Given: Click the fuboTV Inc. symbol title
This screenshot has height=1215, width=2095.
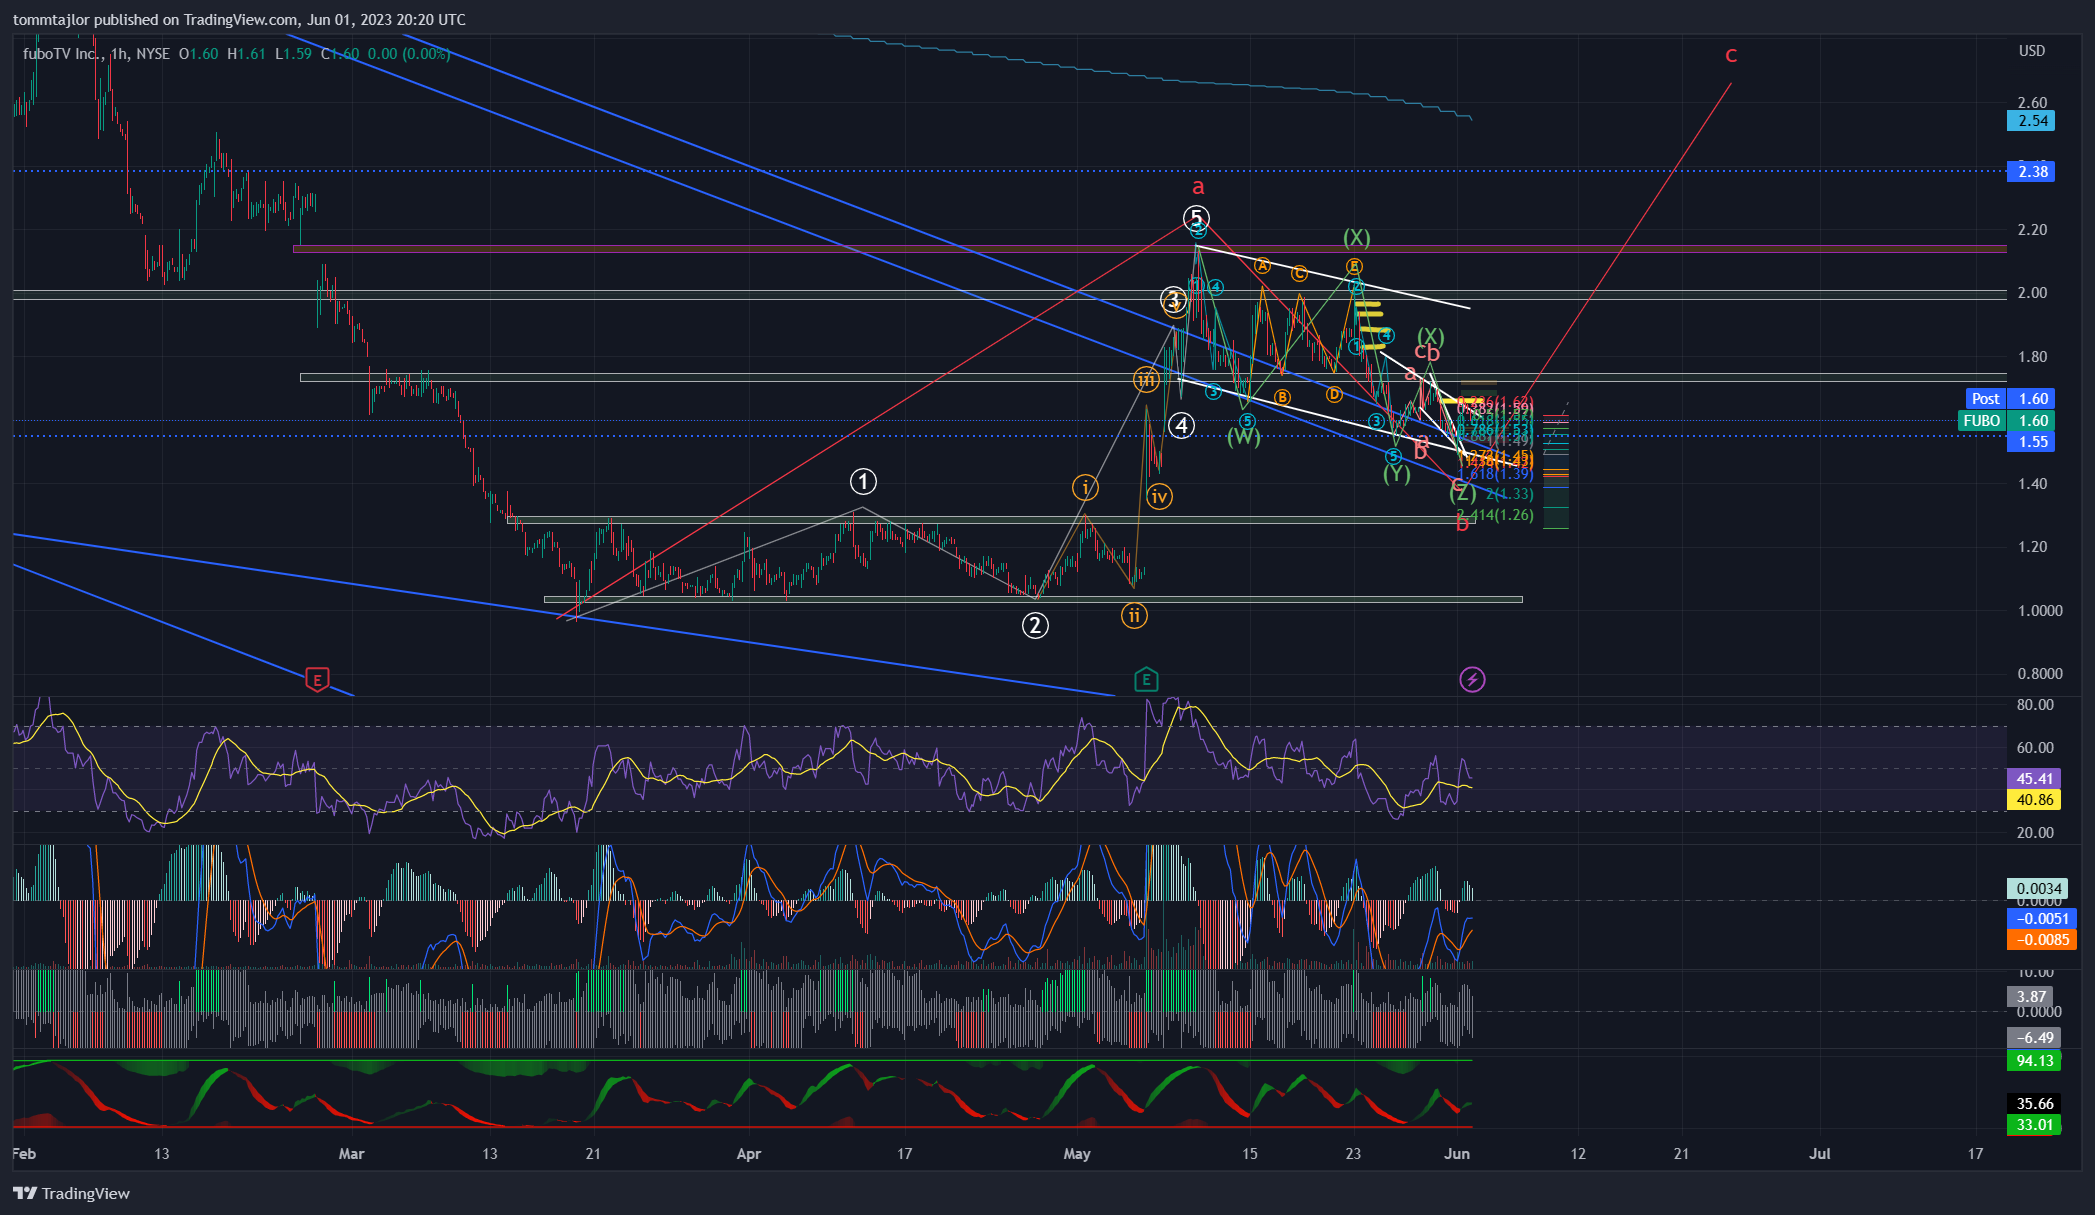Looking at the screenshot, I should point(63,54).
